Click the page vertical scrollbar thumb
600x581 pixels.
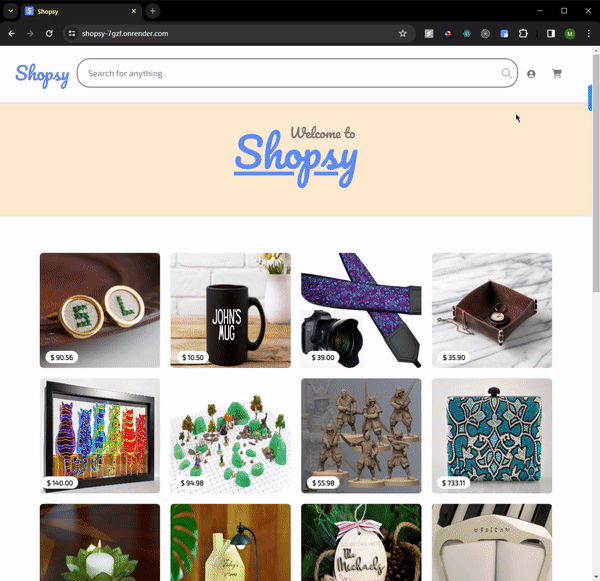[x=596, y=173]
